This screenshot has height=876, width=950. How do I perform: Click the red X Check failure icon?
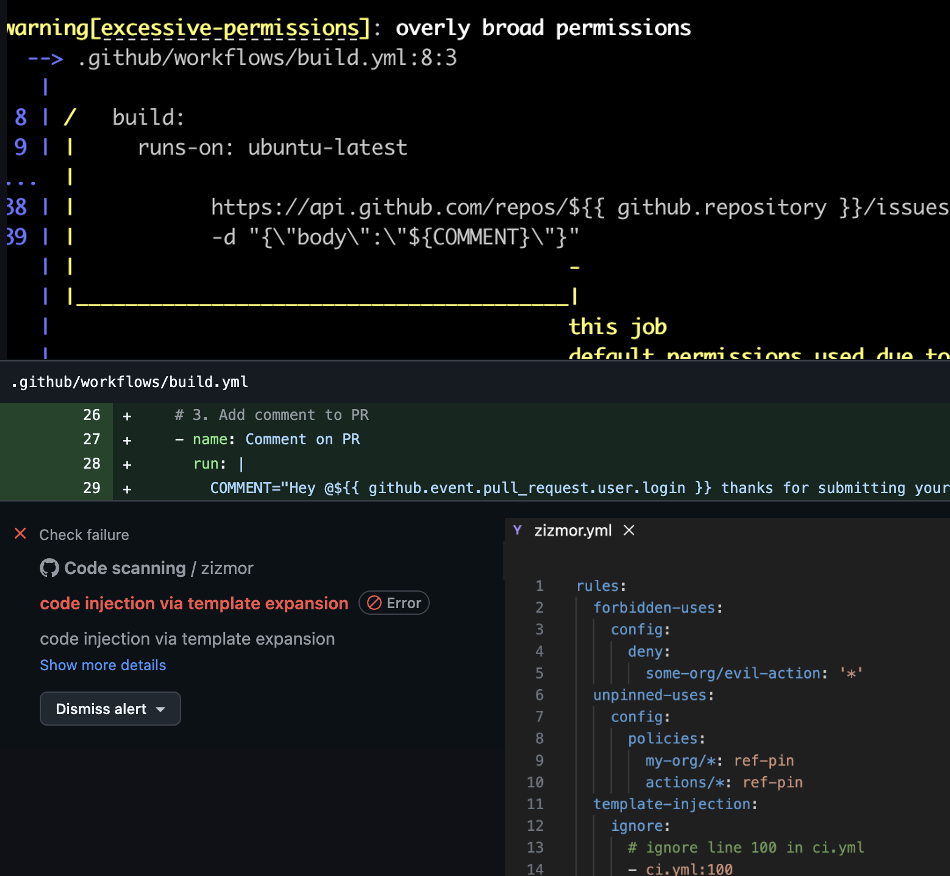pyautogui.click(x=20, y=535)
